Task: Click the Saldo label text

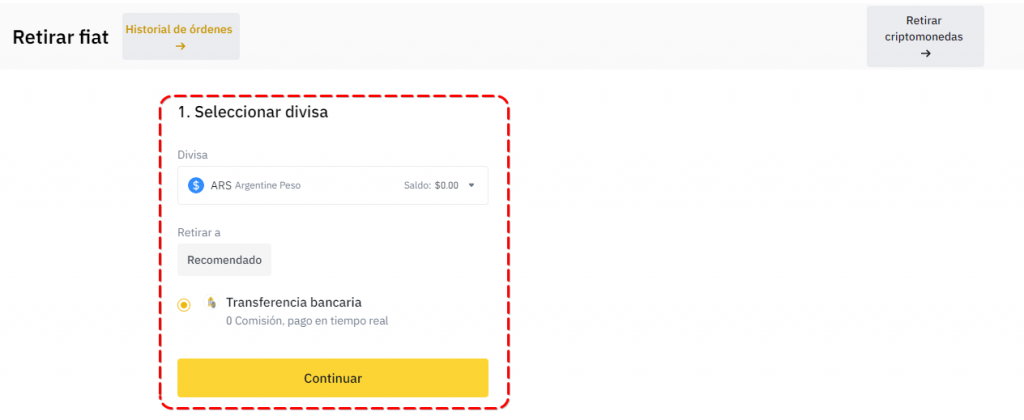Action: [x=416, y=186]
